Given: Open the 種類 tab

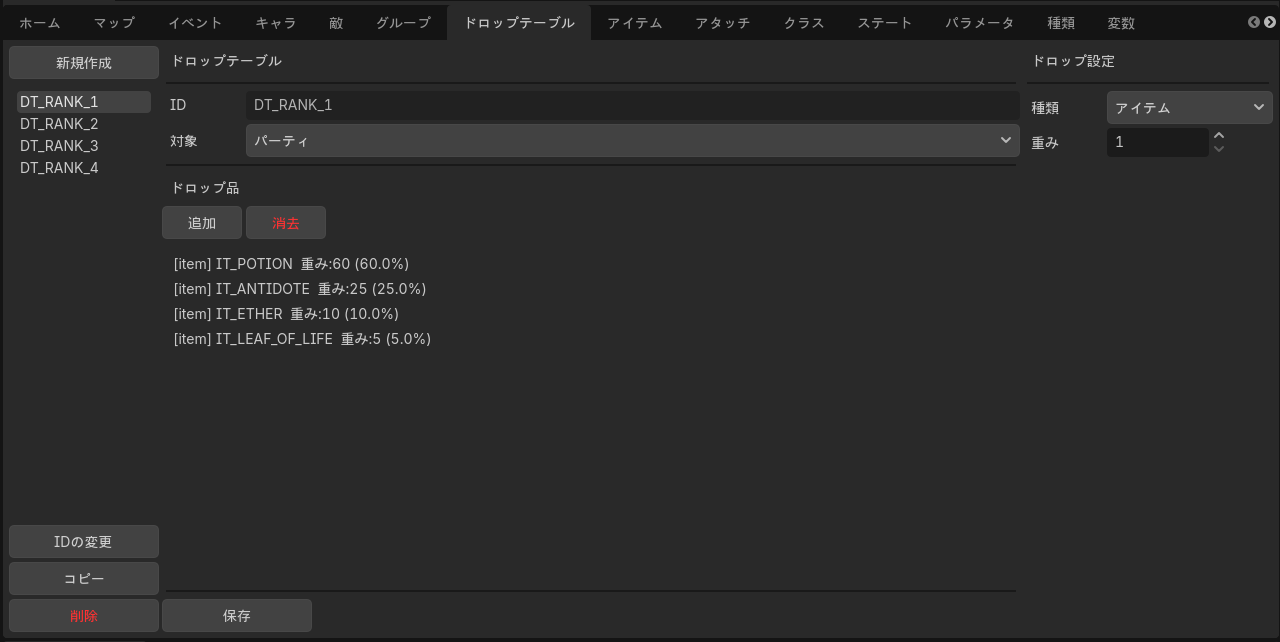Looking at the screenshot, I should click(x=1061, y=23).
